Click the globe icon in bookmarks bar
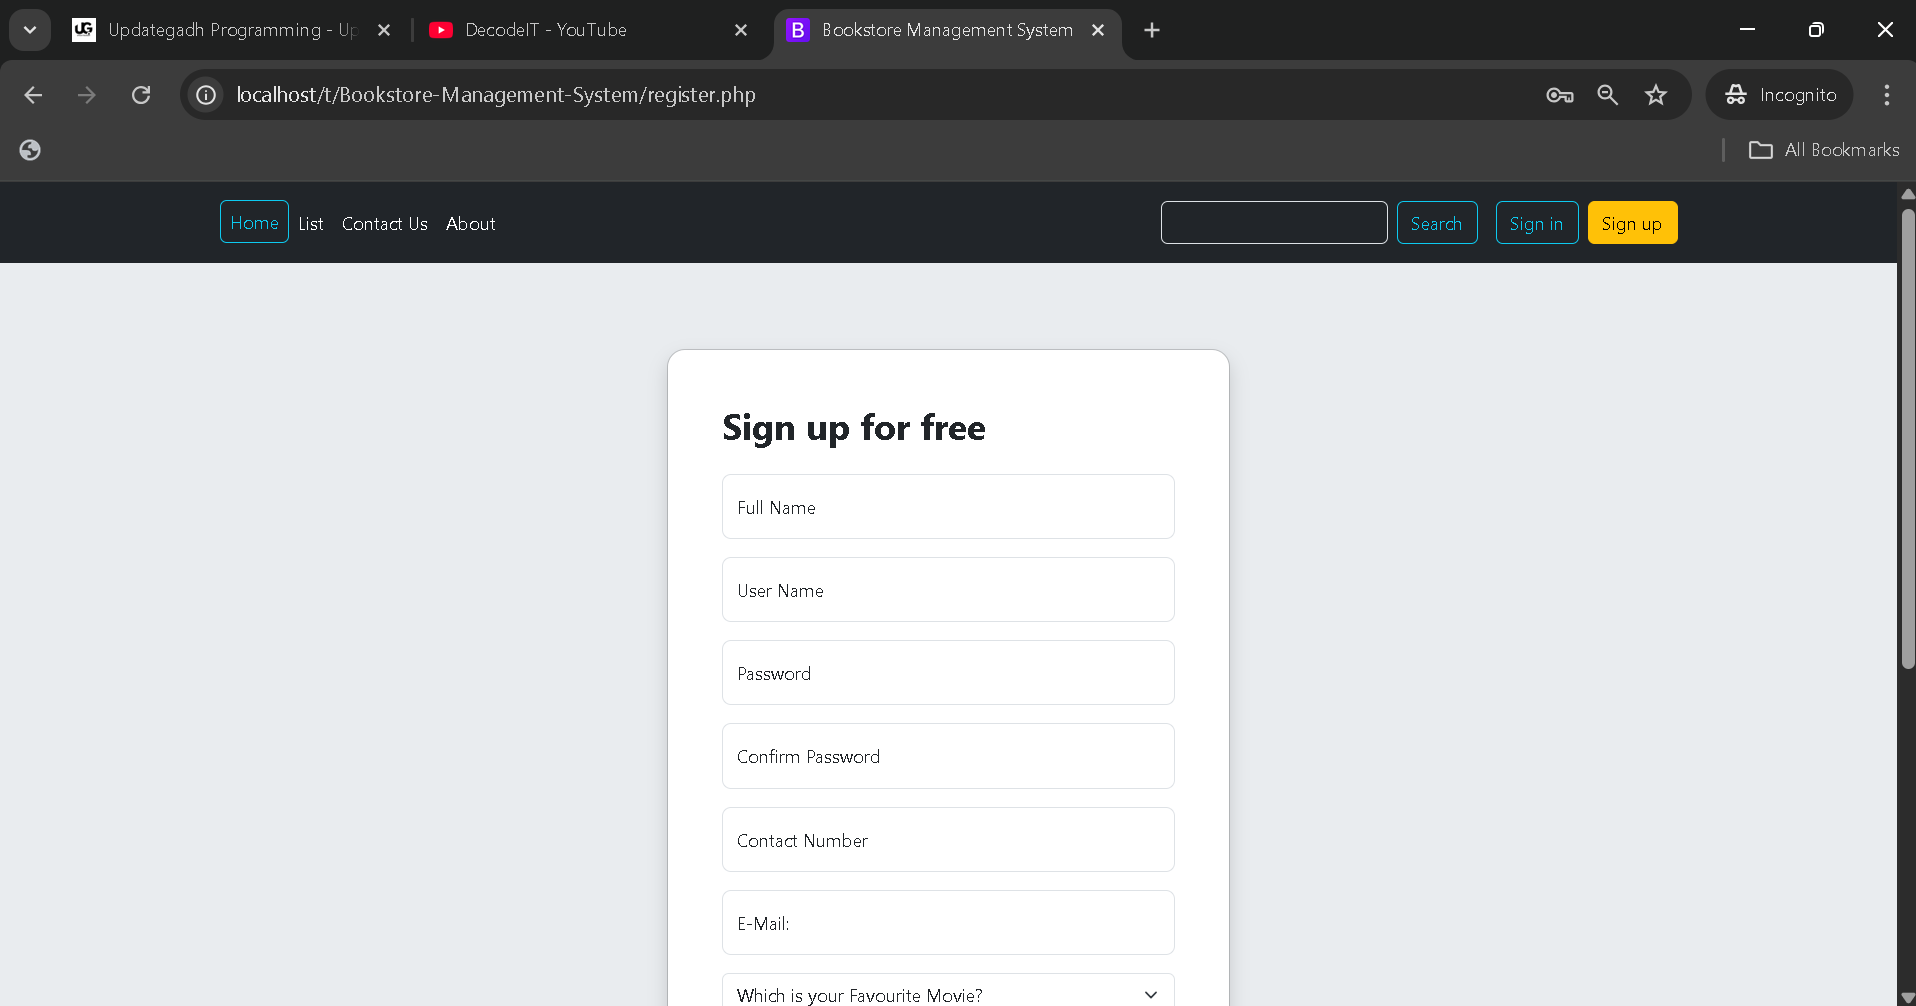The height and width of the screenshot is (1006, 1916). [x=30, y=150]
